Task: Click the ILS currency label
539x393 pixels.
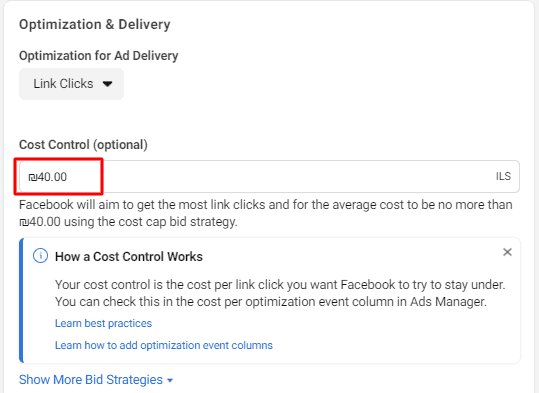Action: click(x=503, y=176)
